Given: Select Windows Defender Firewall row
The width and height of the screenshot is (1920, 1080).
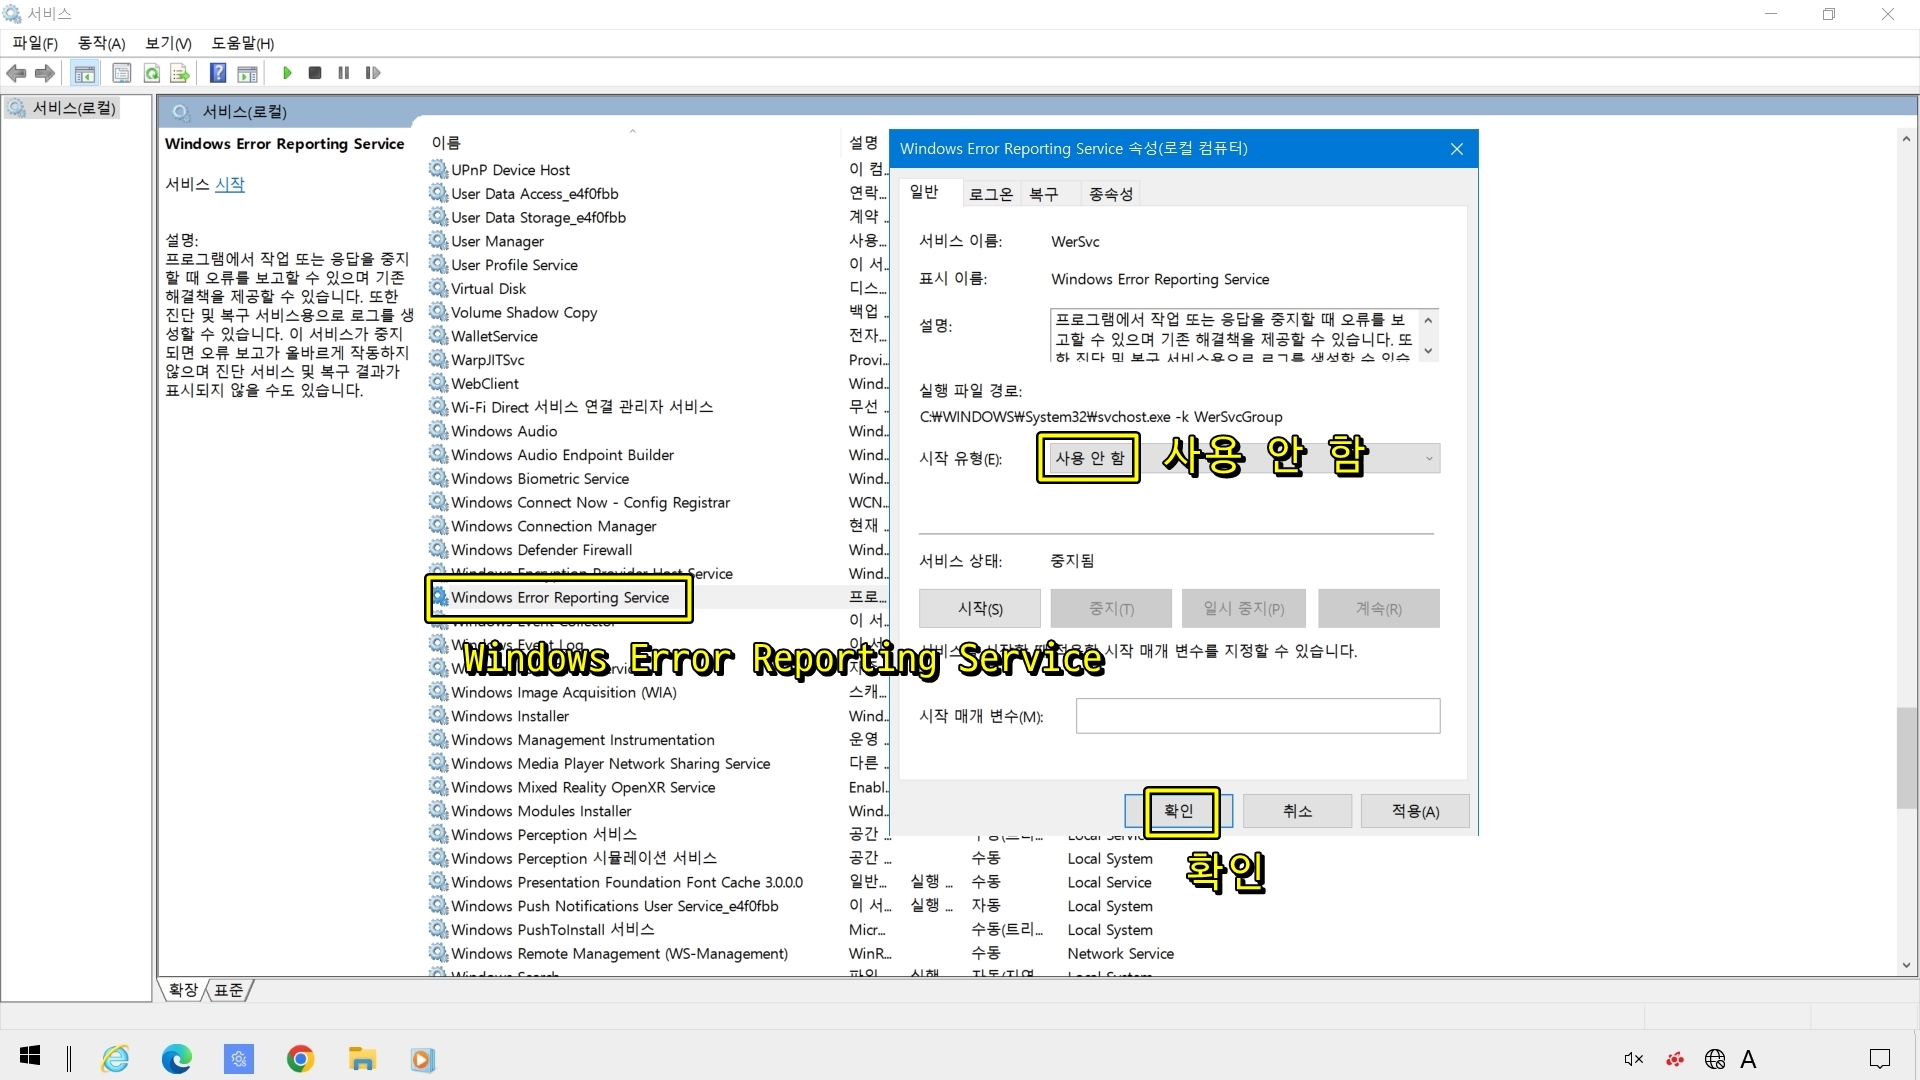Looking at the screenshot, I should point(541,550).
